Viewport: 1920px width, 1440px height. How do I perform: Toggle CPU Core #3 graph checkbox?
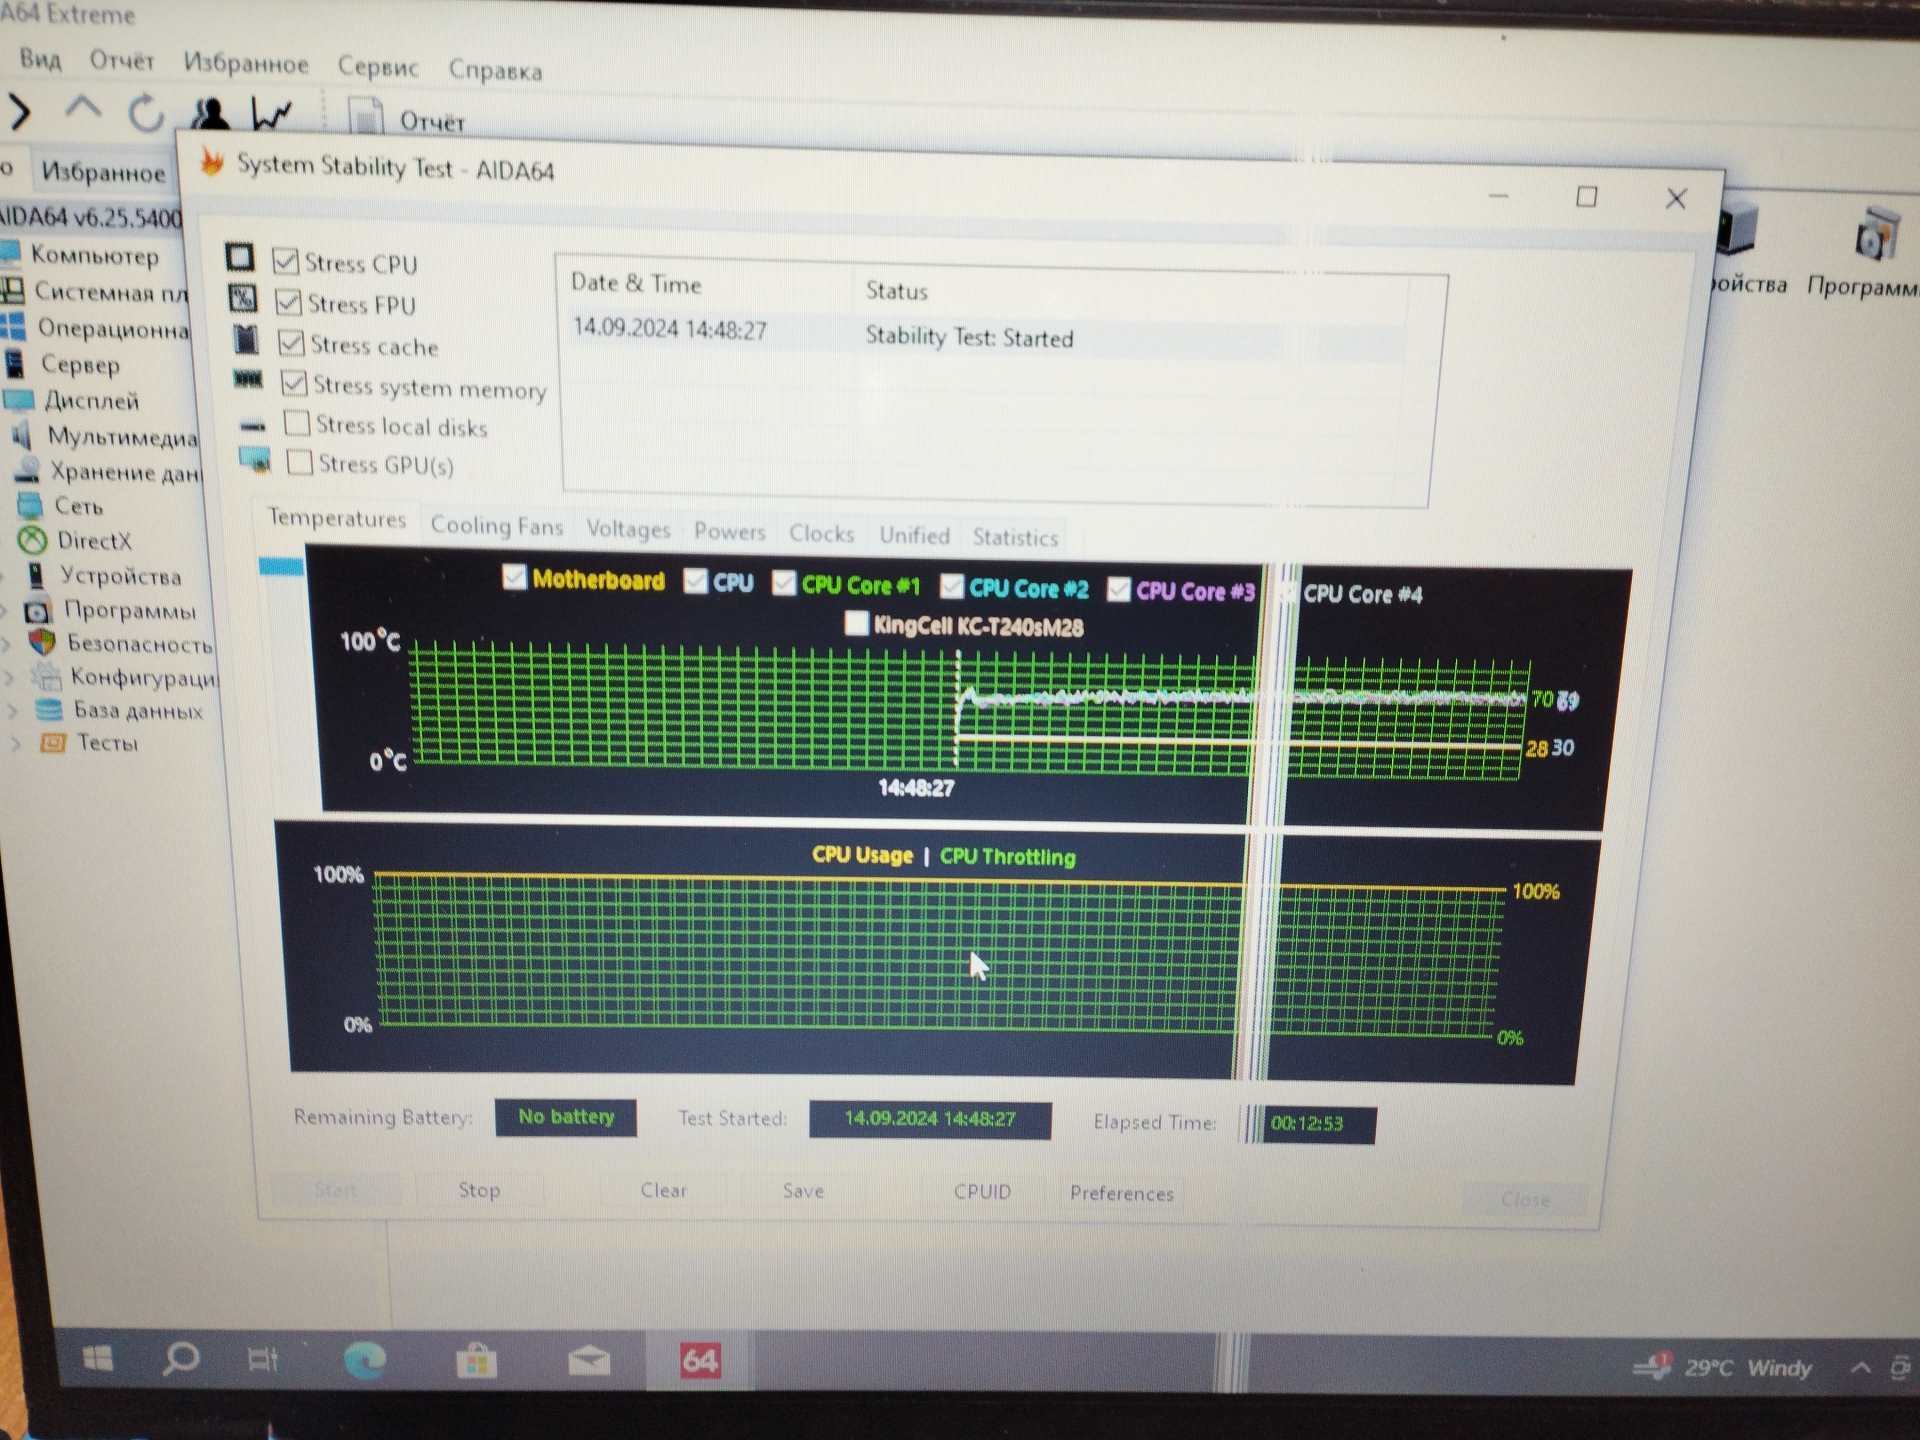click(1119, 590)
